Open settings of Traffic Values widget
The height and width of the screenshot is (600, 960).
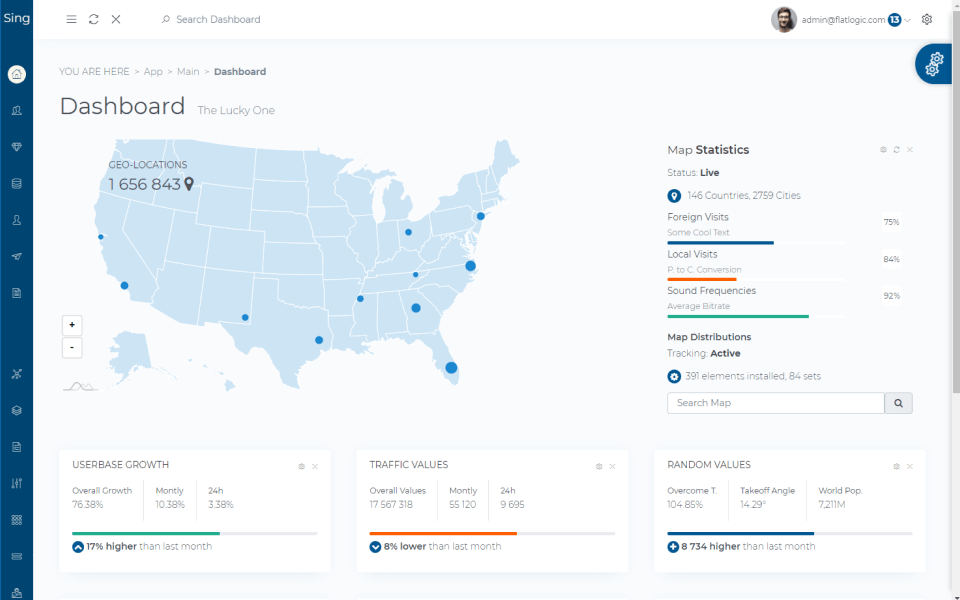pos(599,466)
